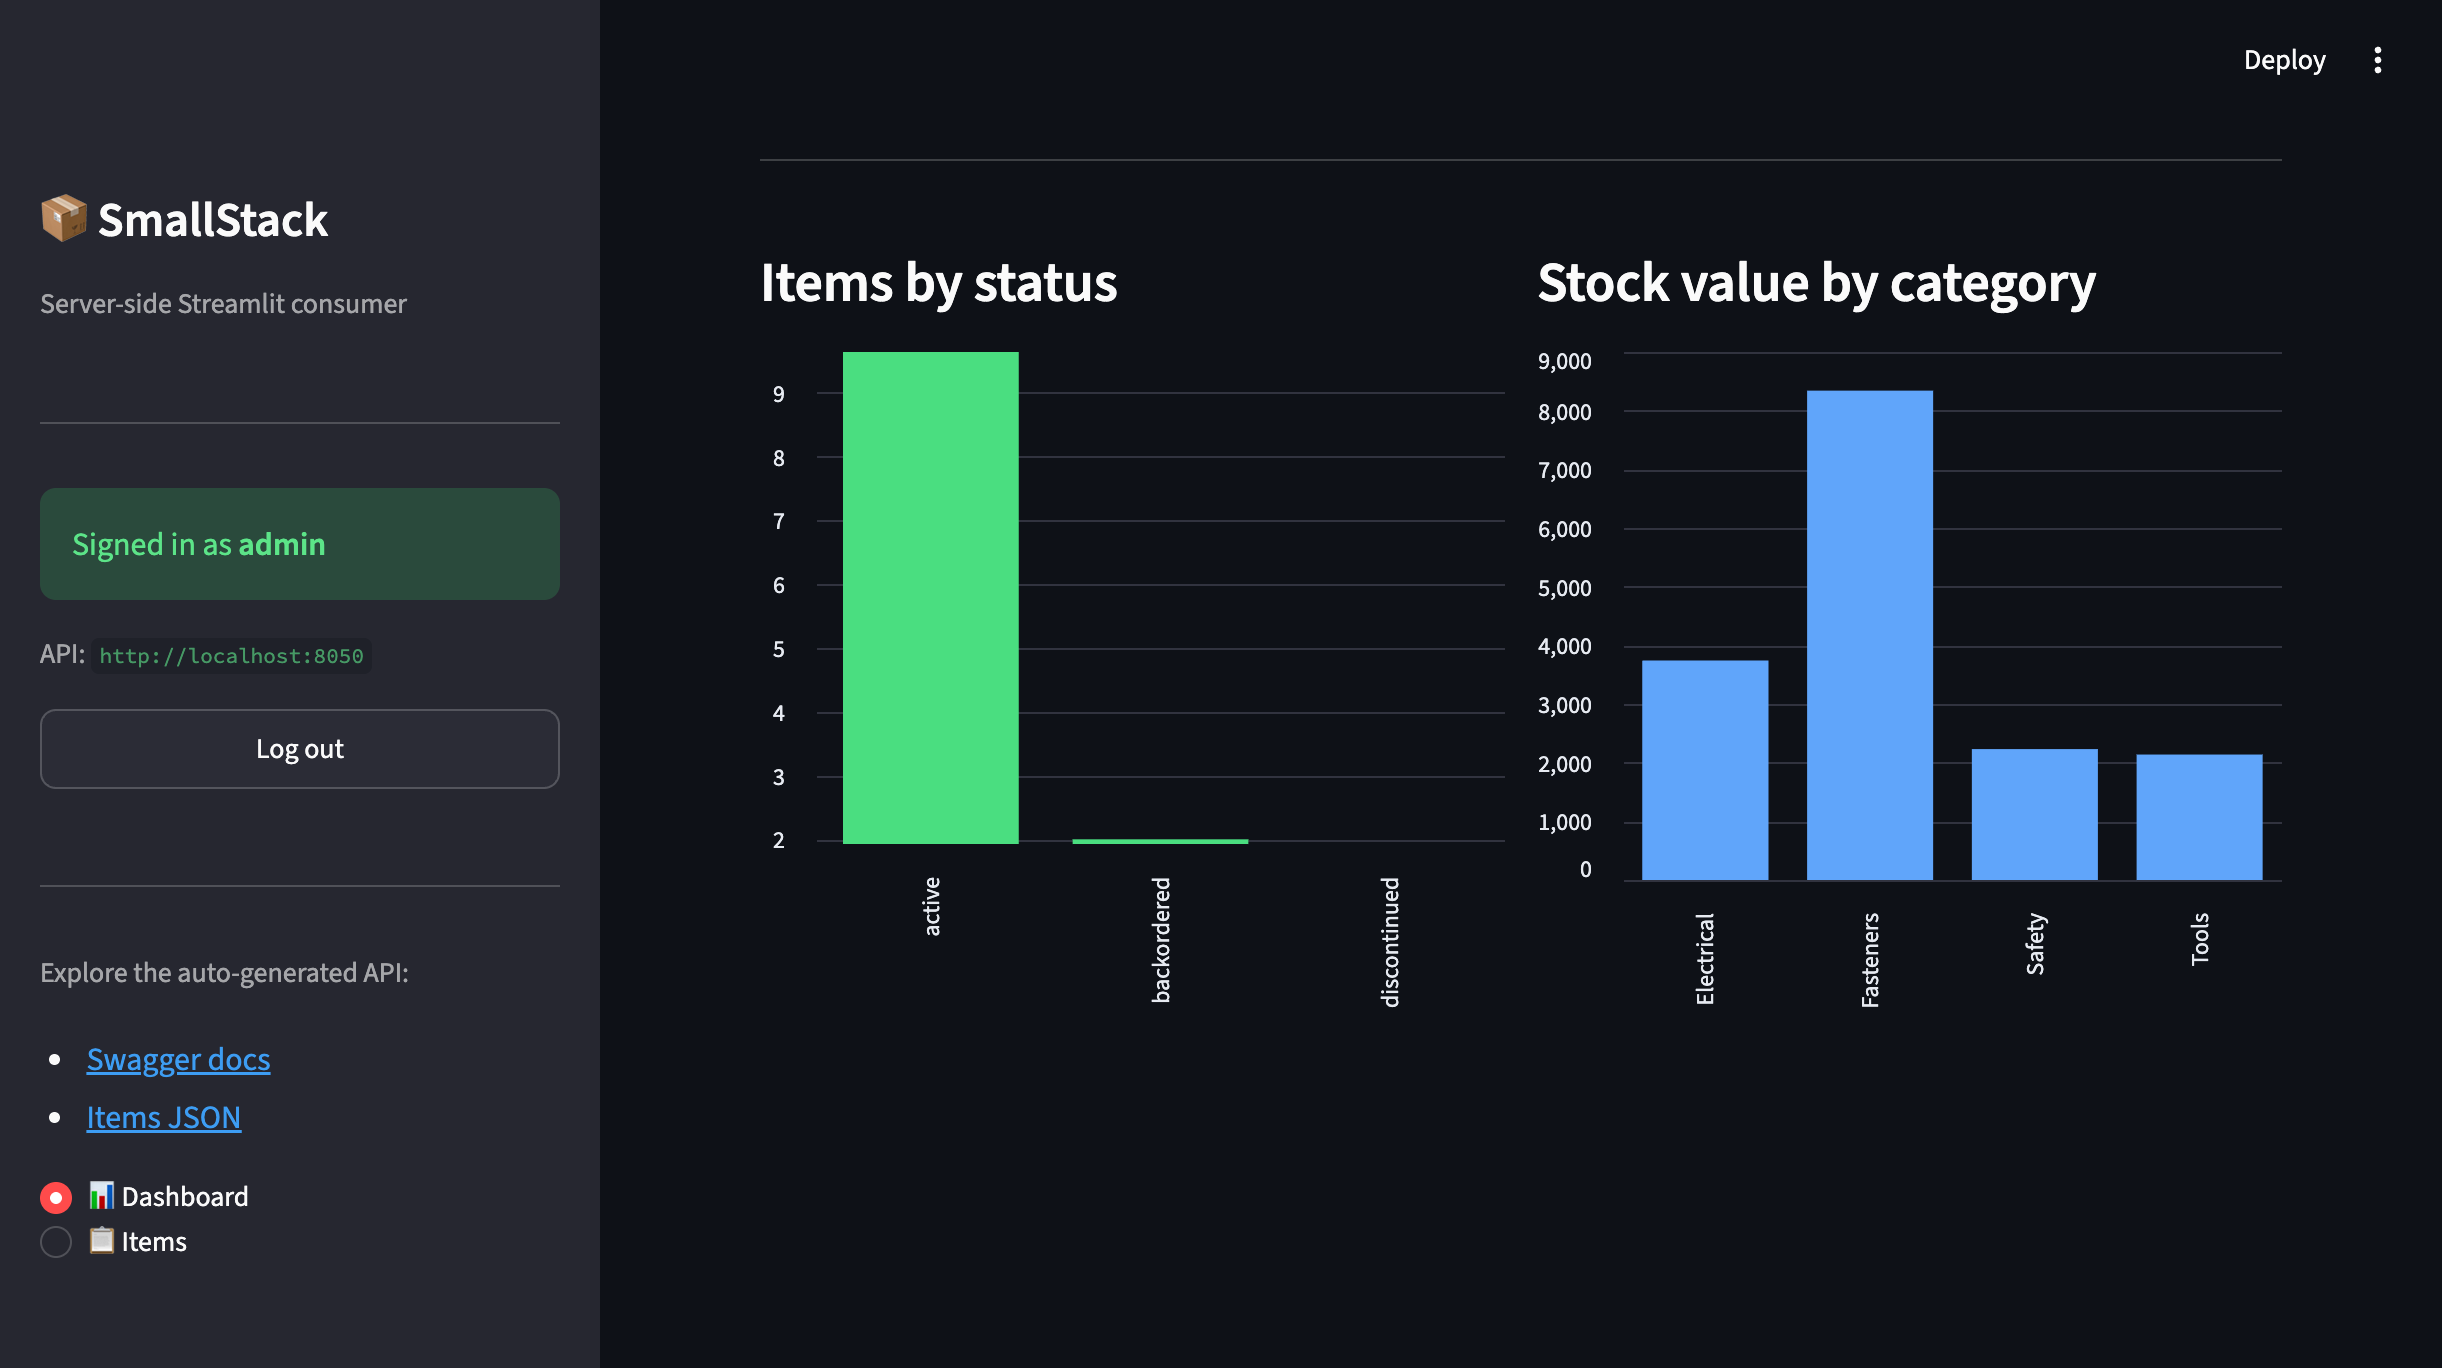Click the Deploy button
The width and height of the screenshot is (2442, 1368).
(x=2284, y=60)
